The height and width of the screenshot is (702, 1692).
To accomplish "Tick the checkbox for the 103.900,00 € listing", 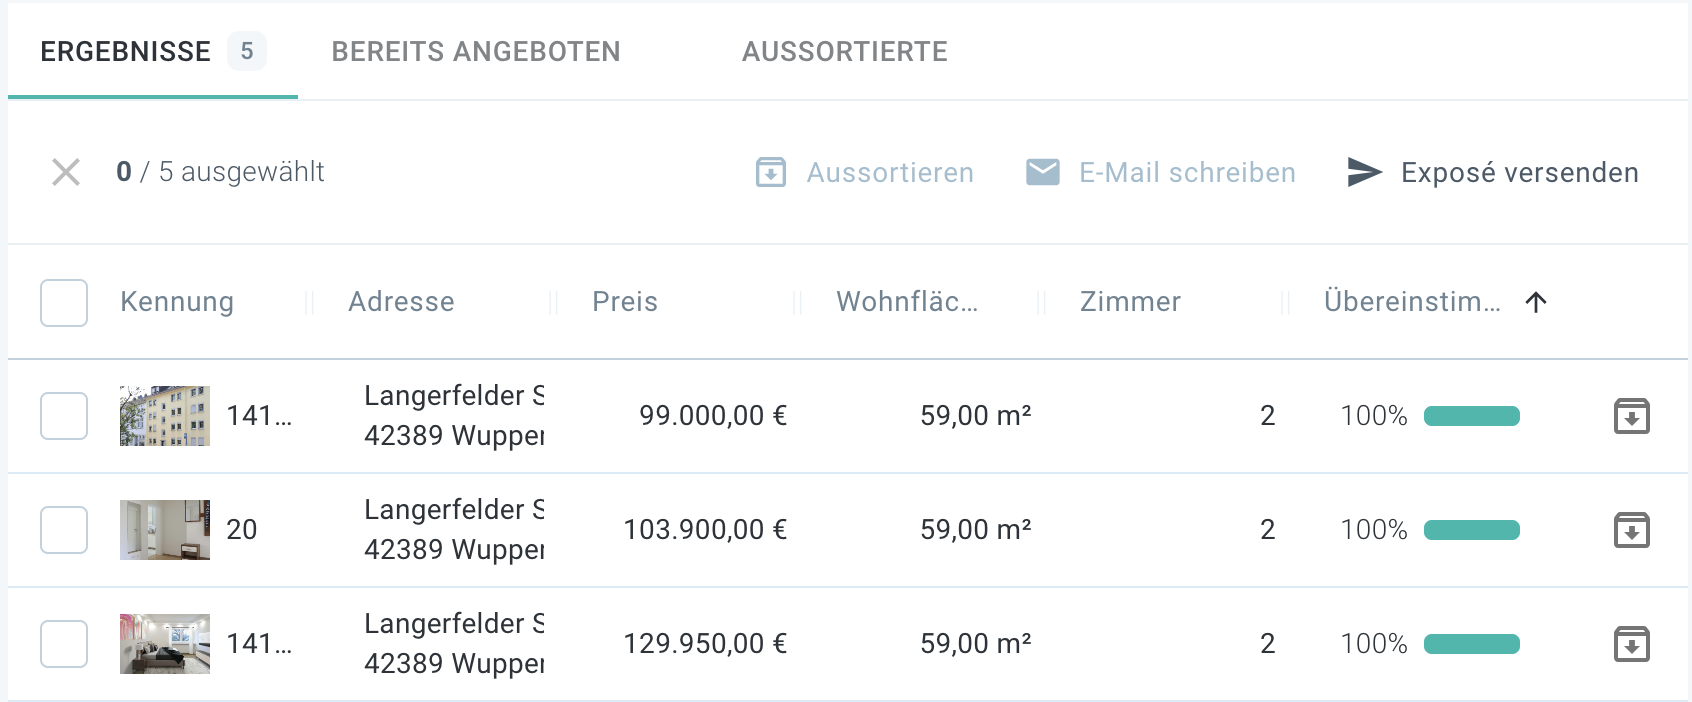I will pyautogui.click(x=64, y=530).
